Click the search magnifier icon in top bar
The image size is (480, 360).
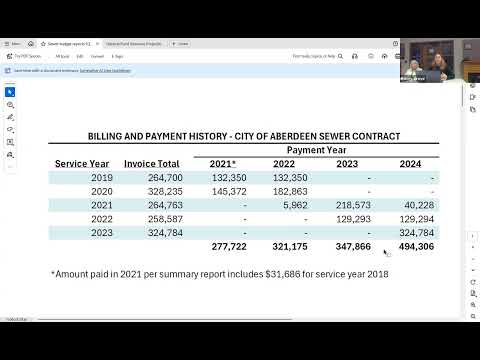[x=340, y=56]
